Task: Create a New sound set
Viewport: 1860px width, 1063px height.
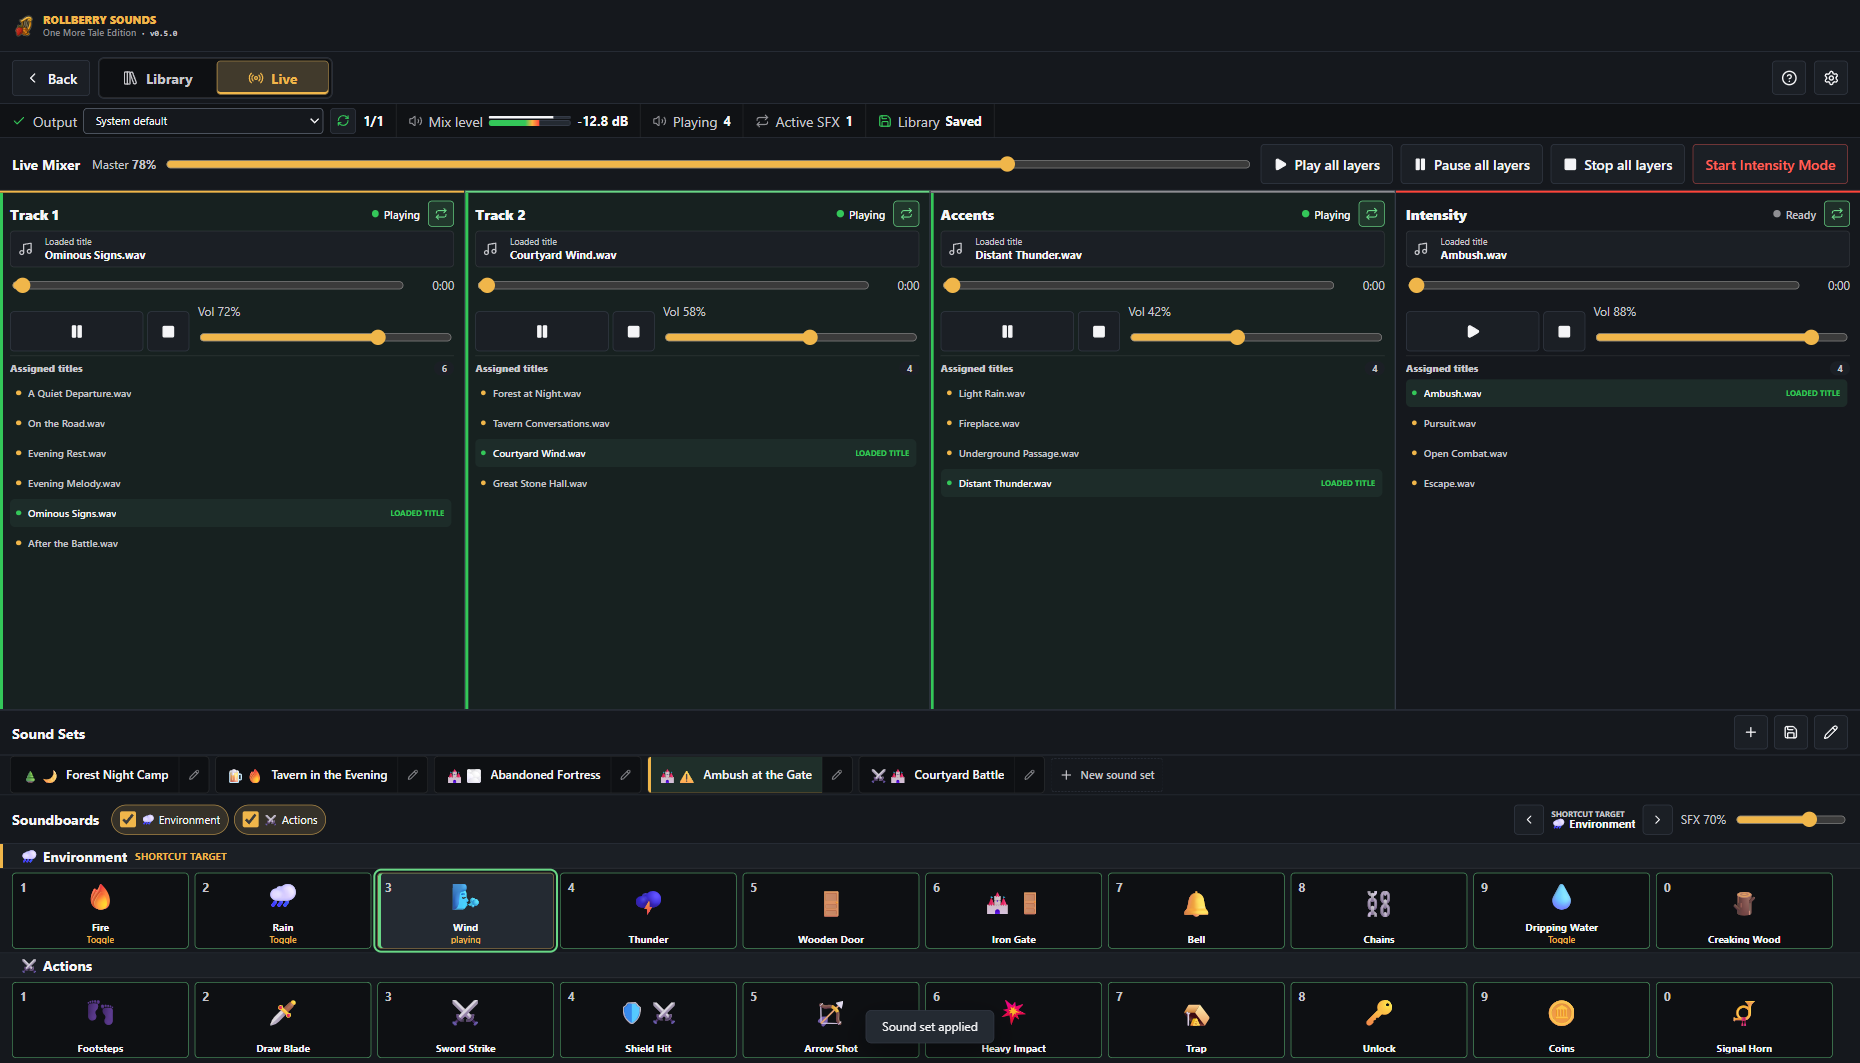Action: (1107, 775)
